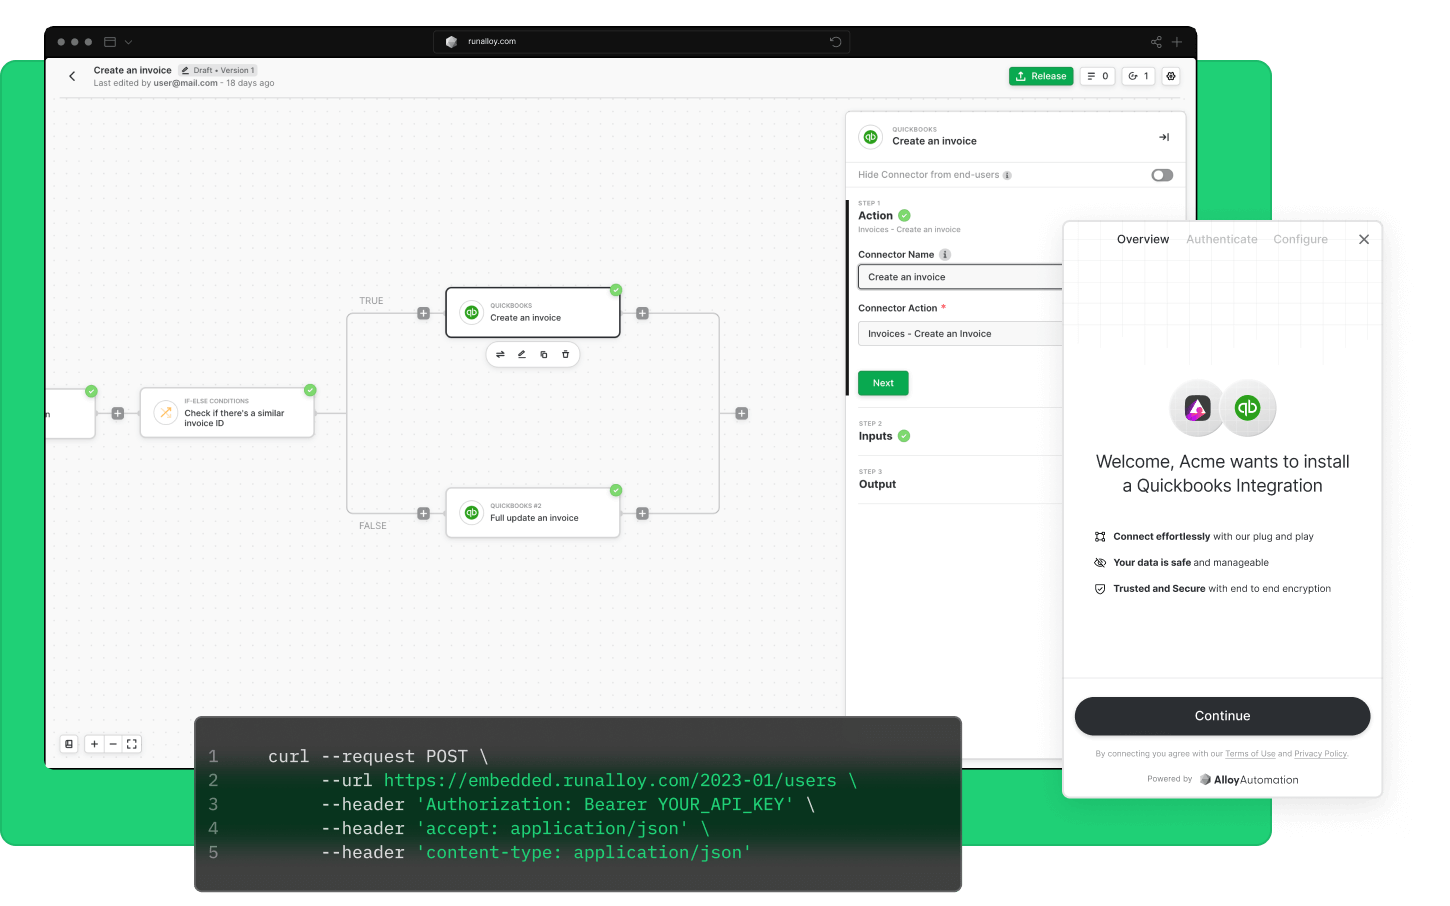1450x906 pixels.
Task: Click the 'curl --request POST' code line
Action: [x=378, y=756]
